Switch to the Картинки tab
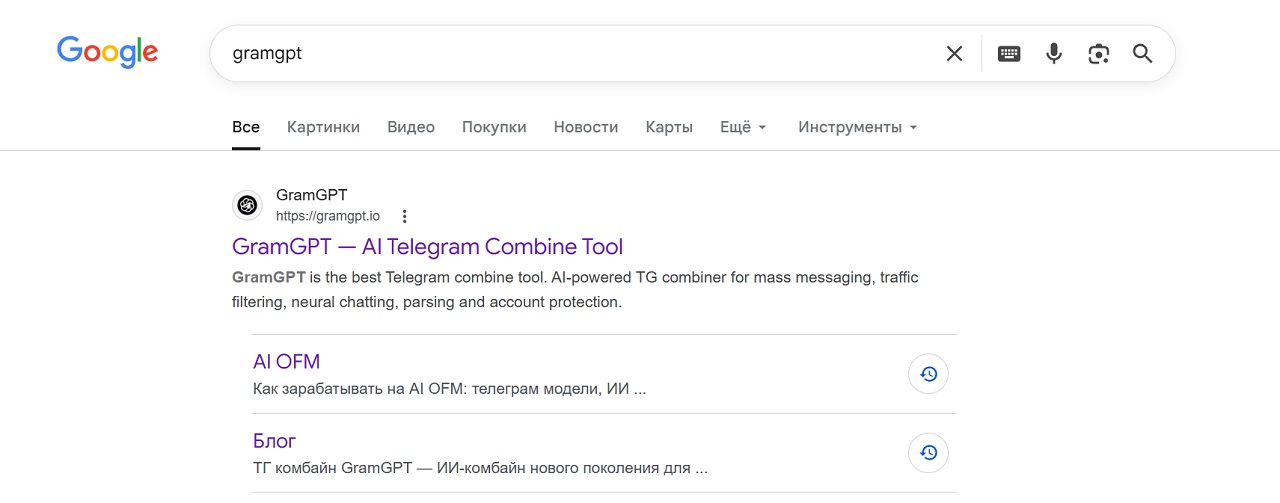This screenshot has width=1280, height=503. point(323,127)
